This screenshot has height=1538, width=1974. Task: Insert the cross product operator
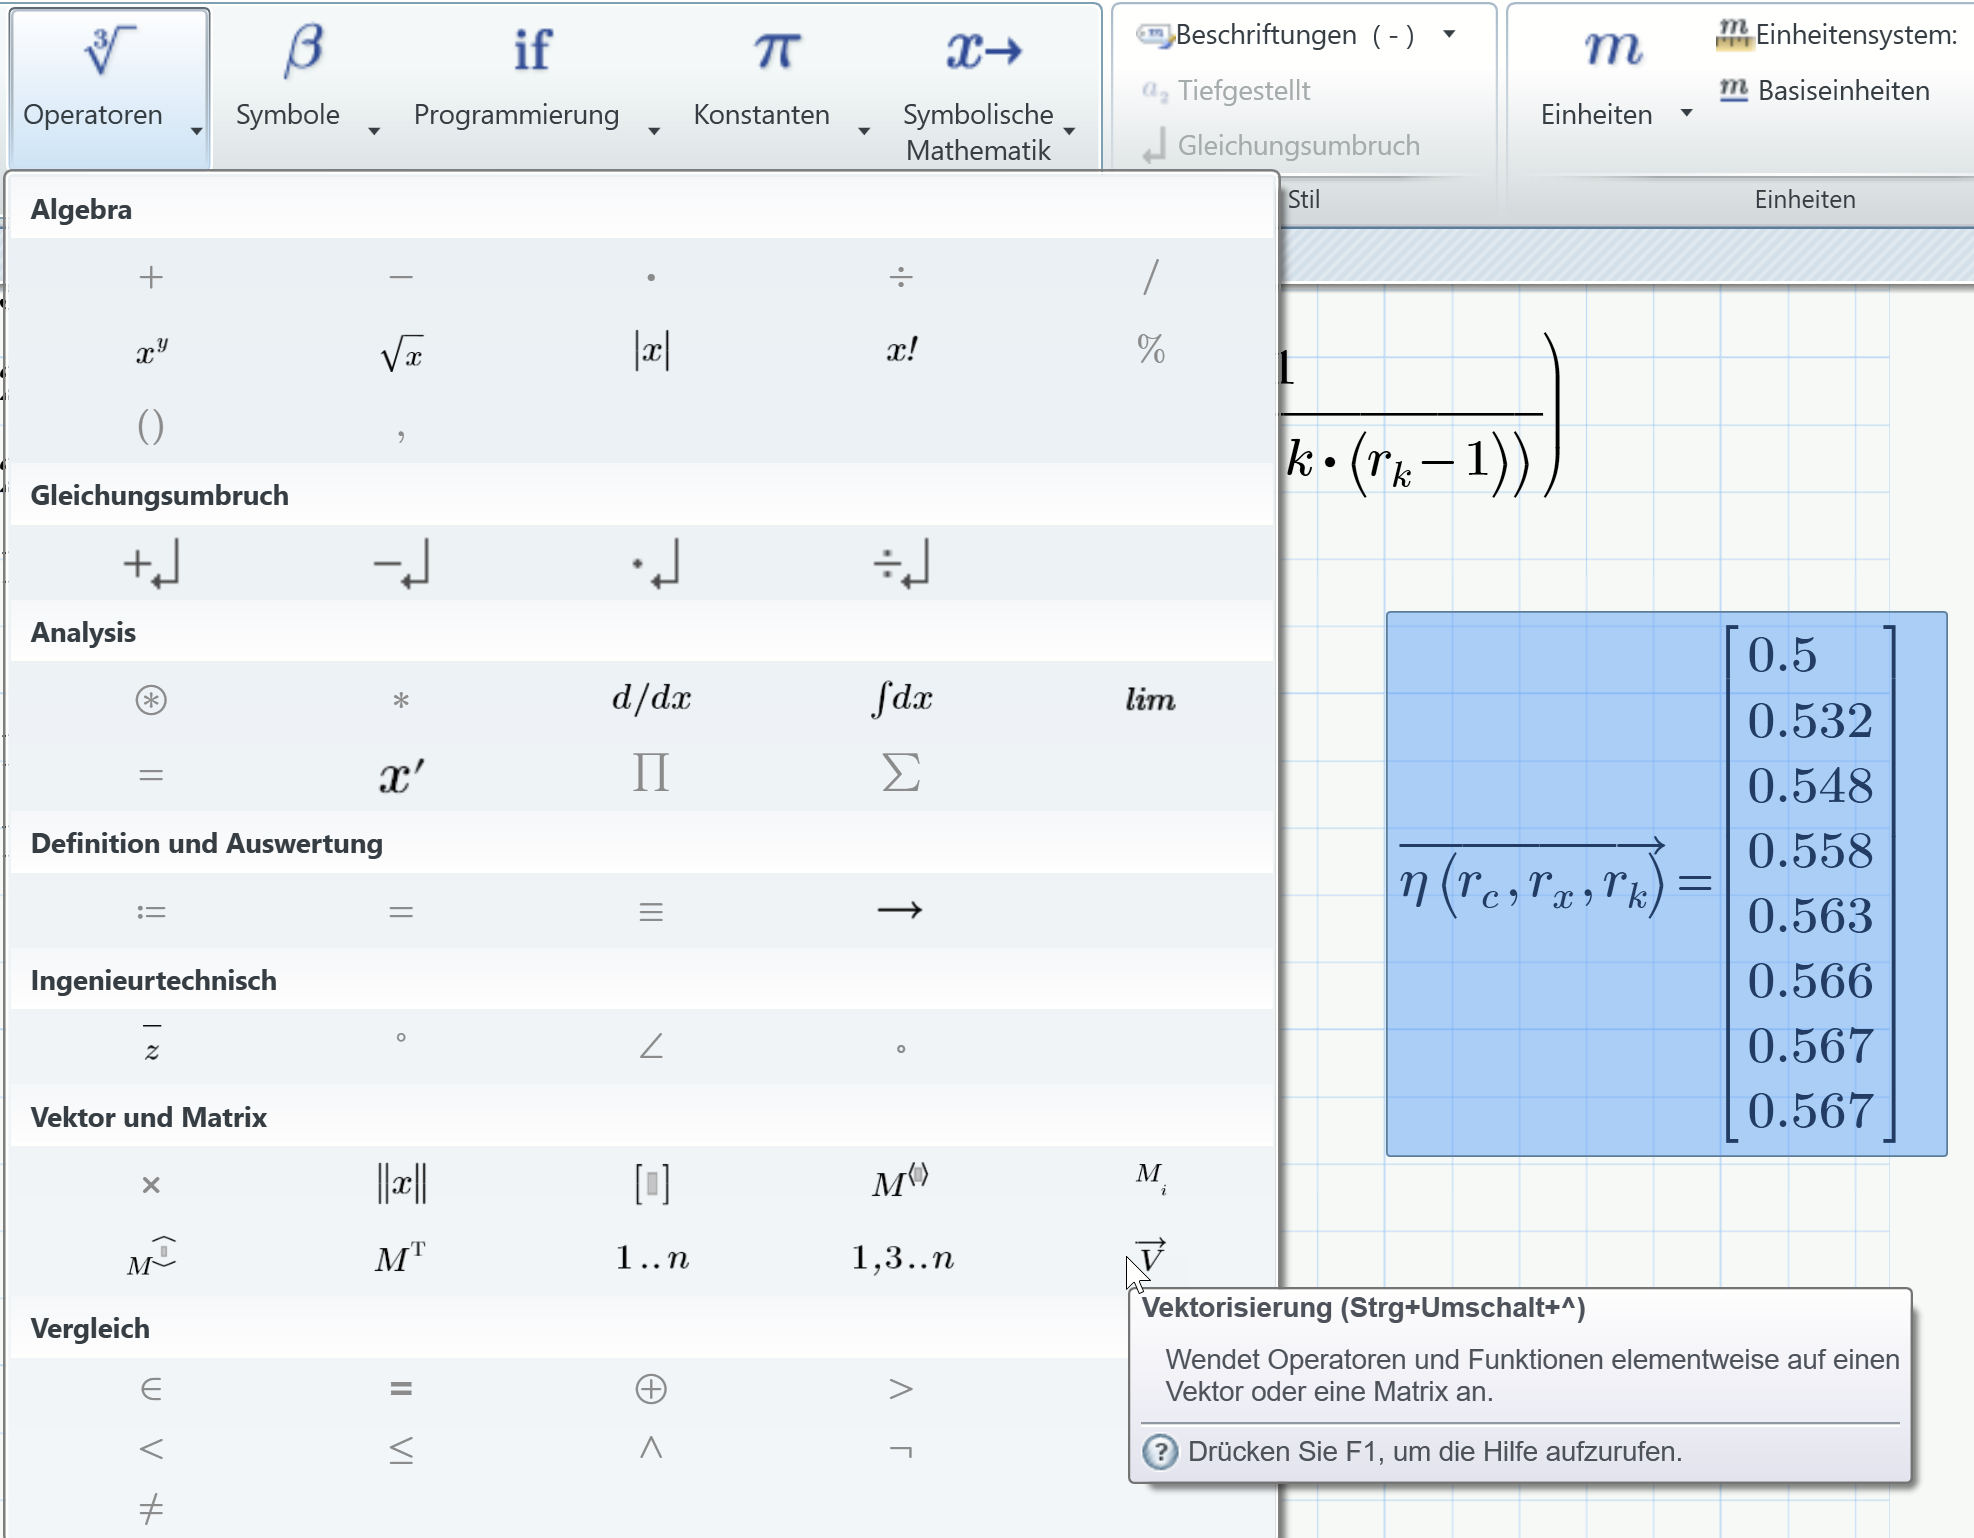coord(150,1185)
